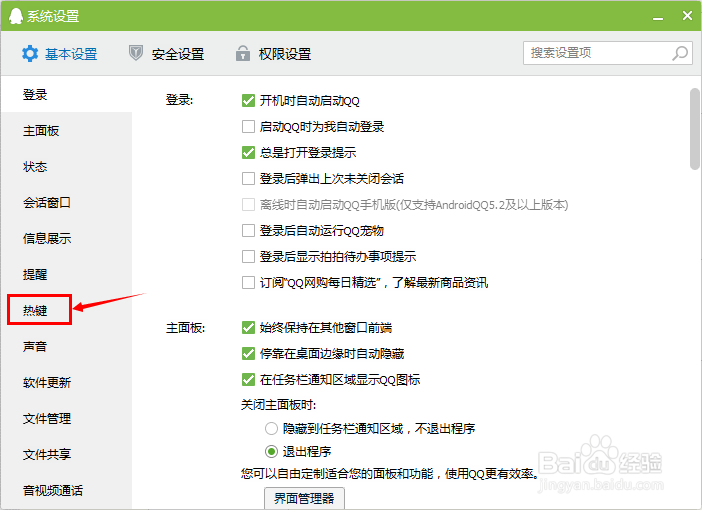Open the 状态 sidebar section
Viewport: 702px width, 510px height.
point(66,167)
